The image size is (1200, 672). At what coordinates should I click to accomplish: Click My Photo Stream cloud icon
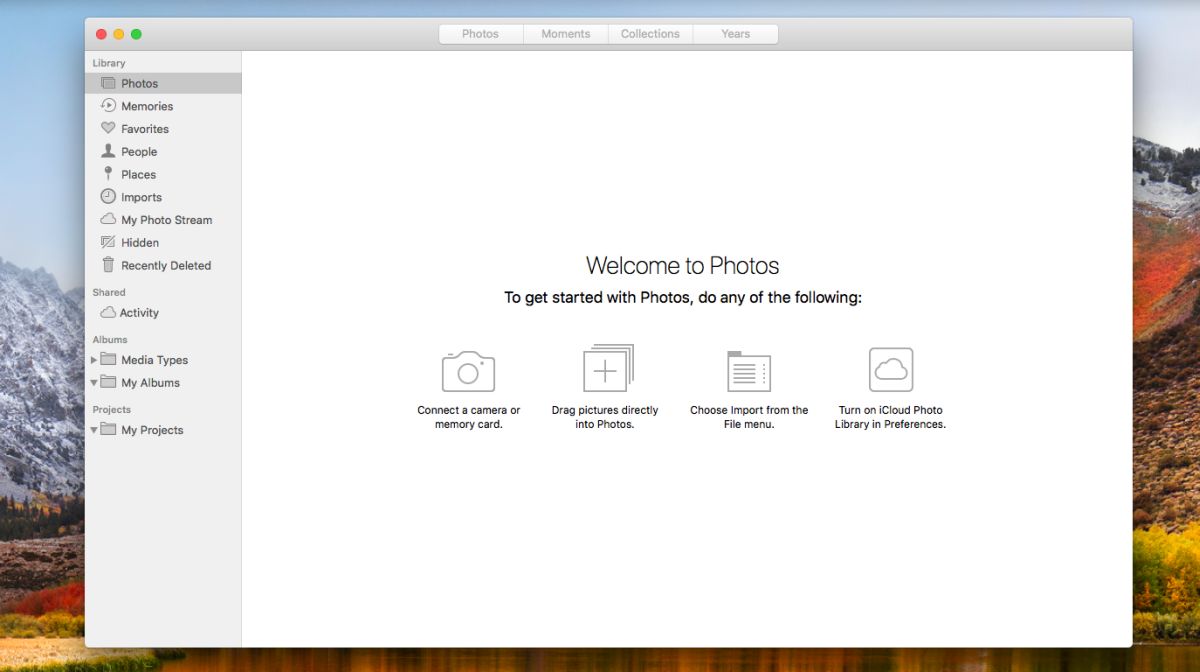point(108,220)
